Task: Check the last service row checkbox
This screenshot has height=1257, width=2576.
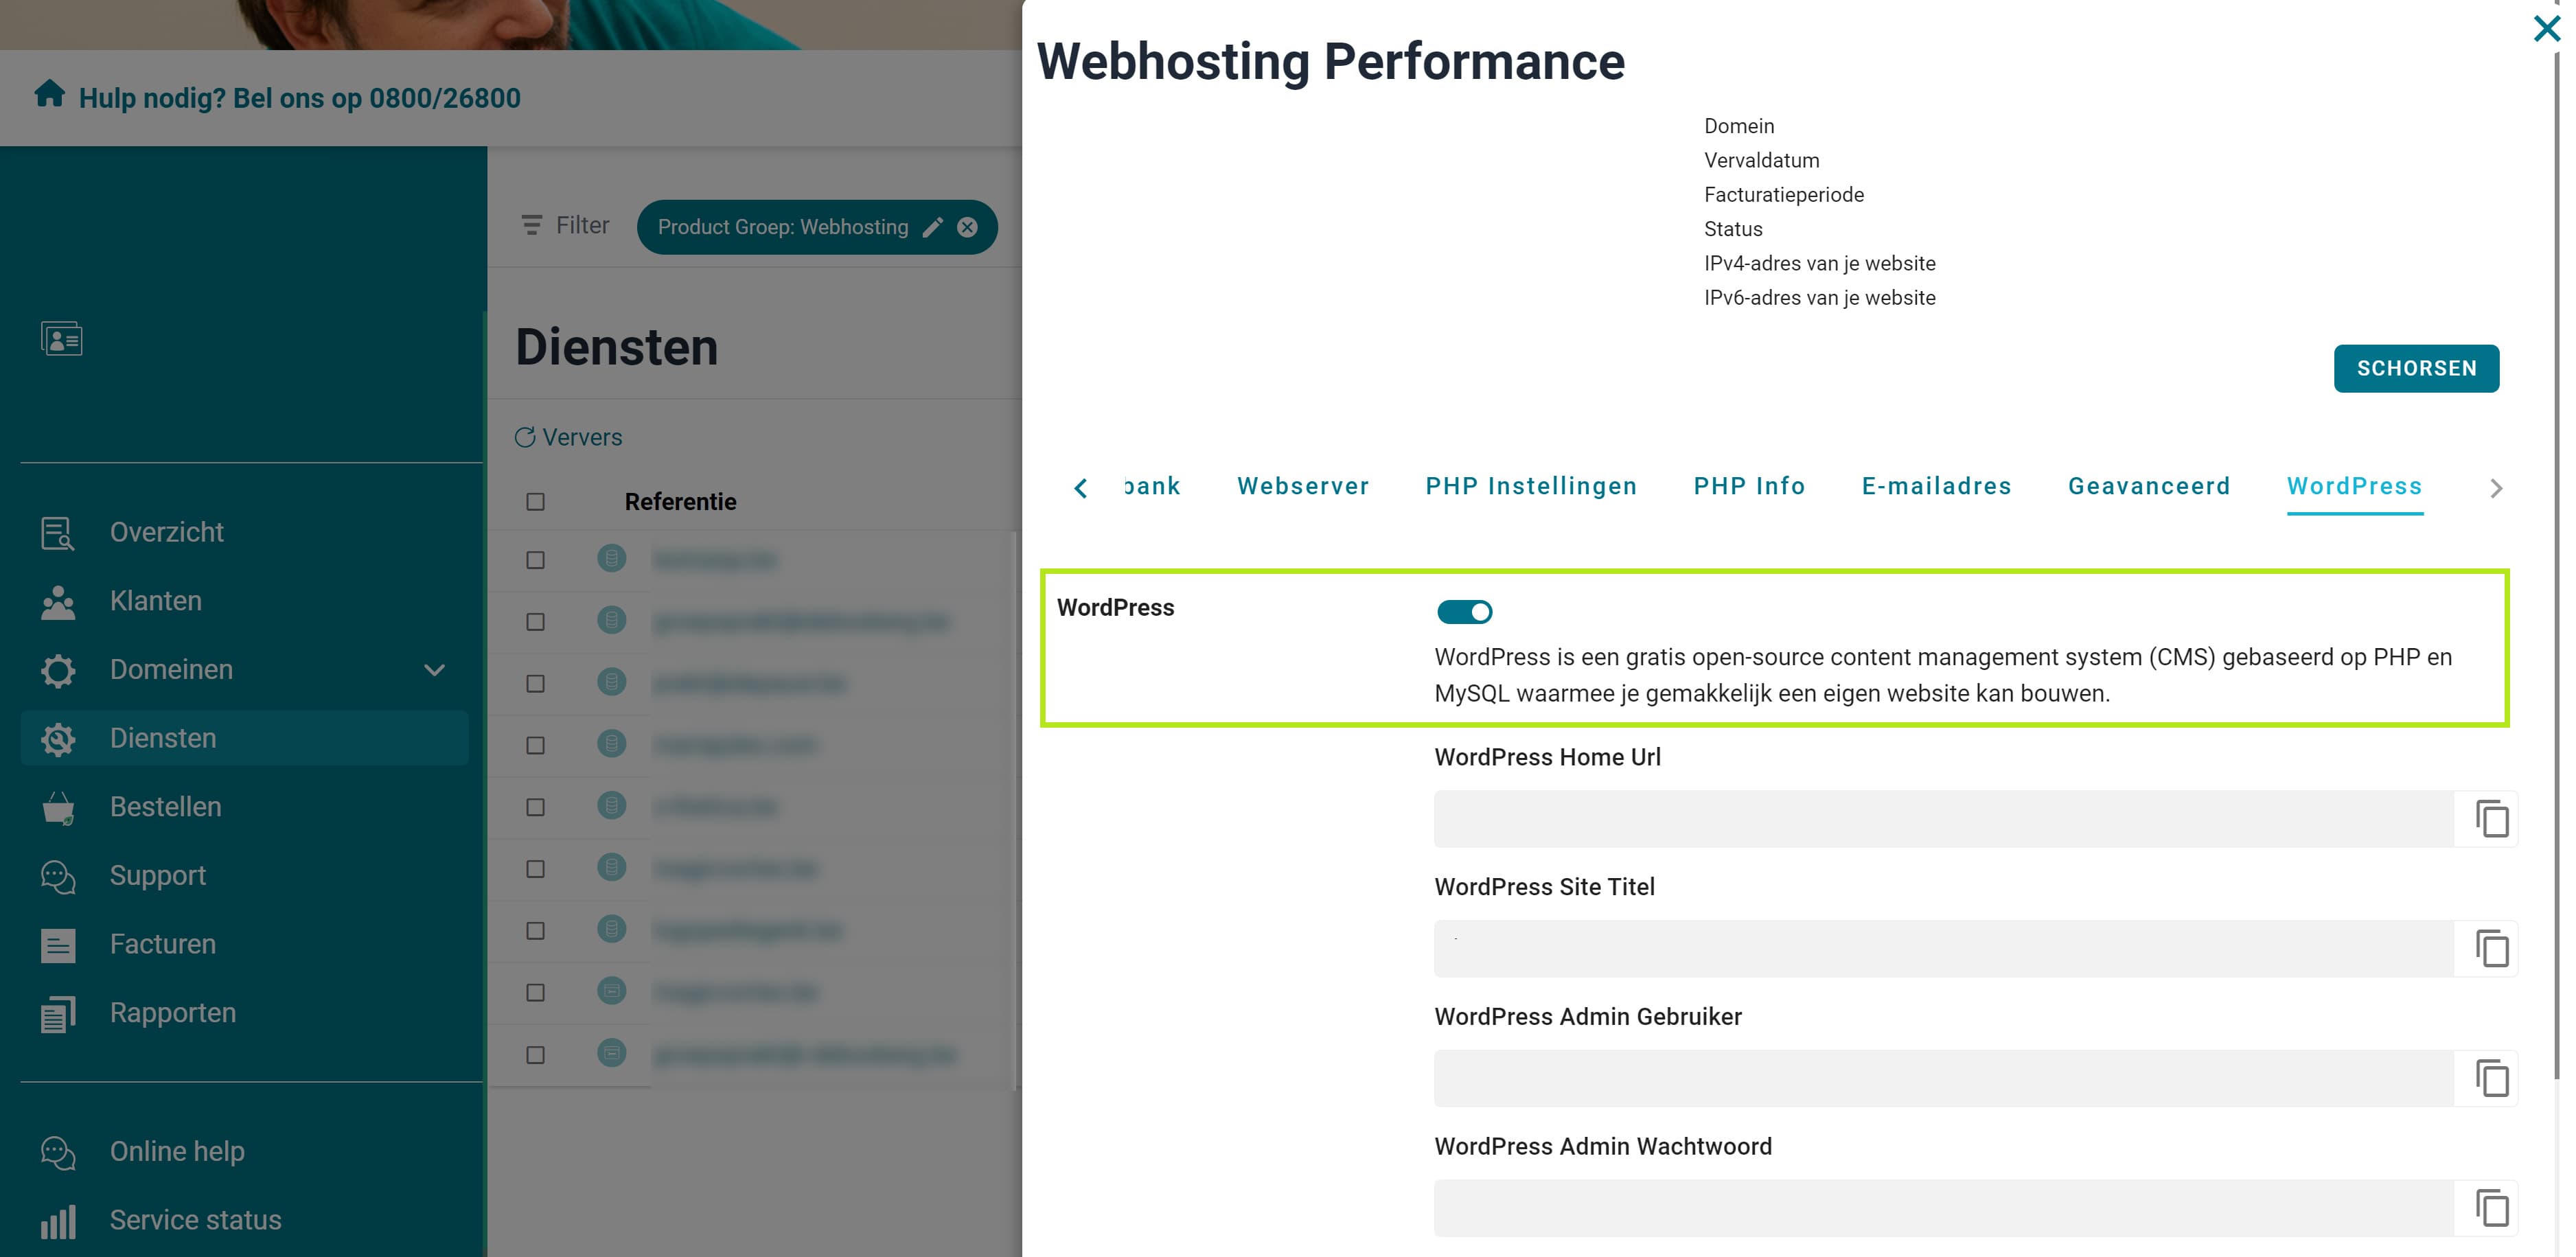Action: click(536, 1055)
